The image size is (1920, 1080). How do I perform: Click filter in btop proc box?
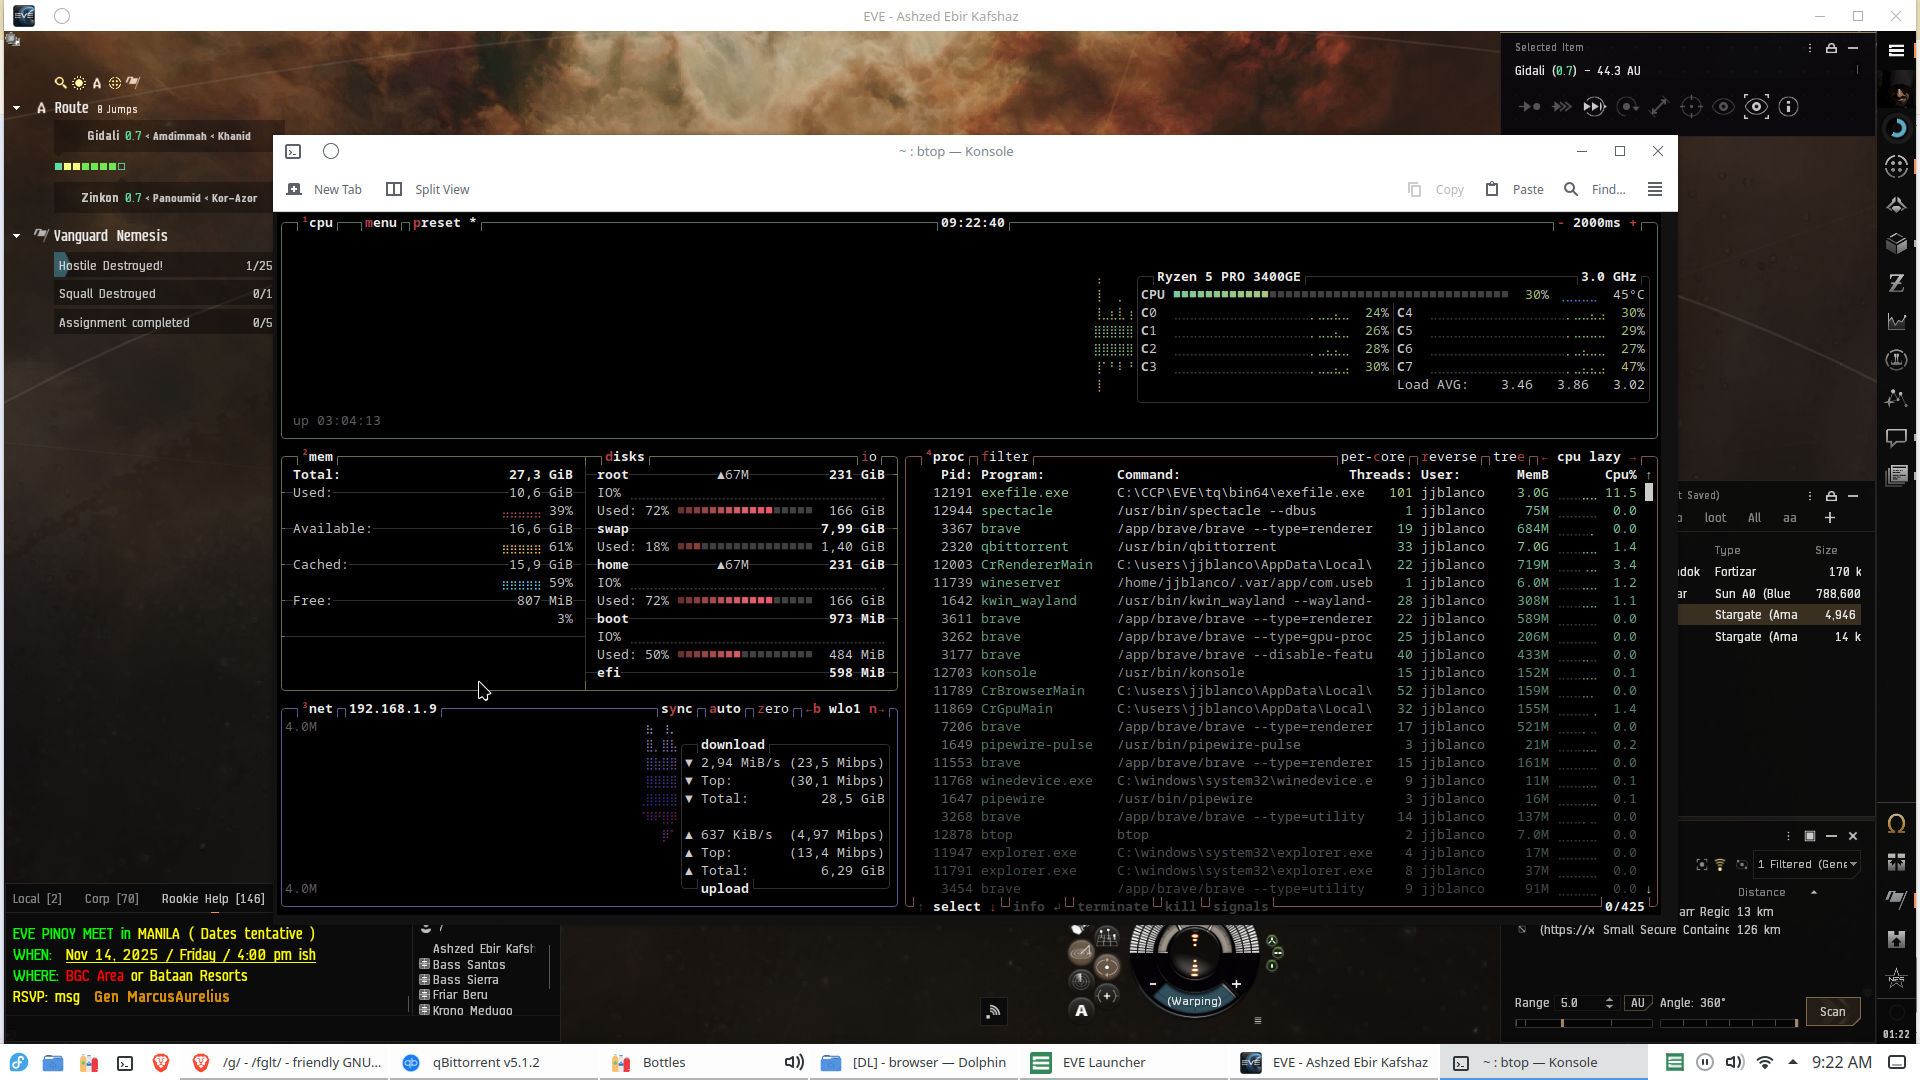click(1005, 457)
